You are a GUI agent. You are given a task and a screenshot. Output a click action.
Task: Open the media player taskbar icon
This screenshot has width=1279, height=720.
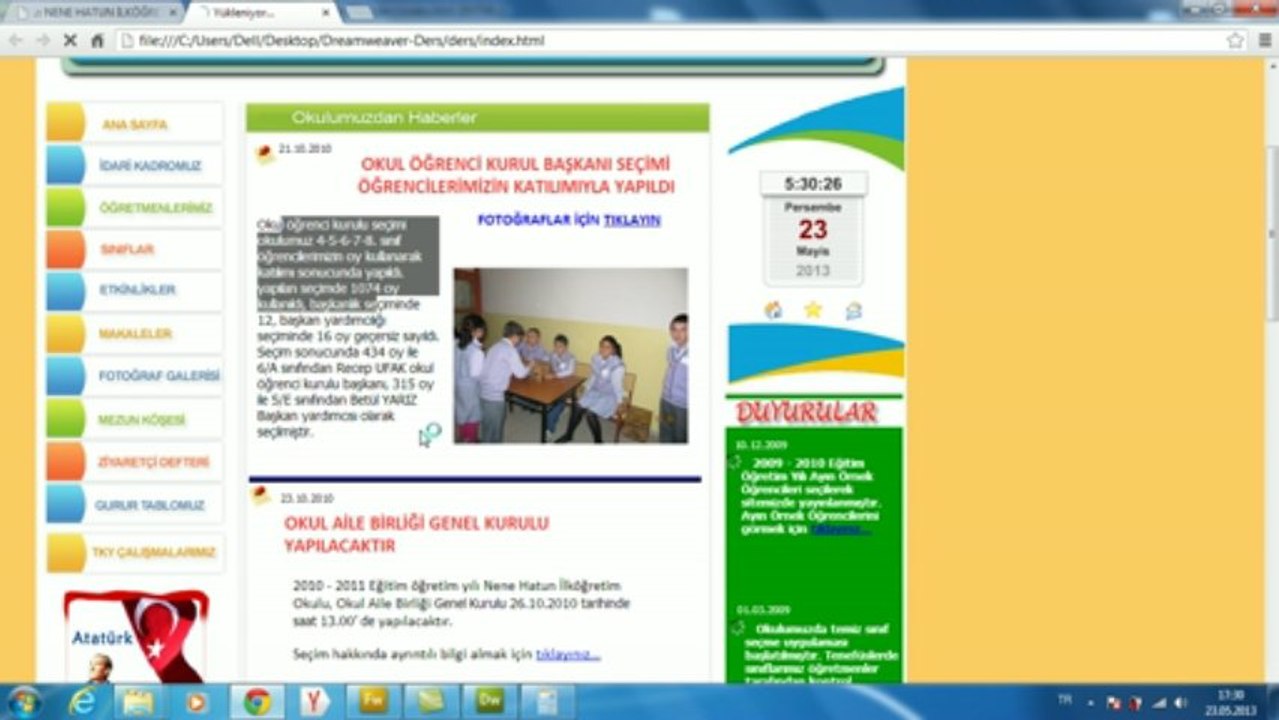(x=196, y=701)
